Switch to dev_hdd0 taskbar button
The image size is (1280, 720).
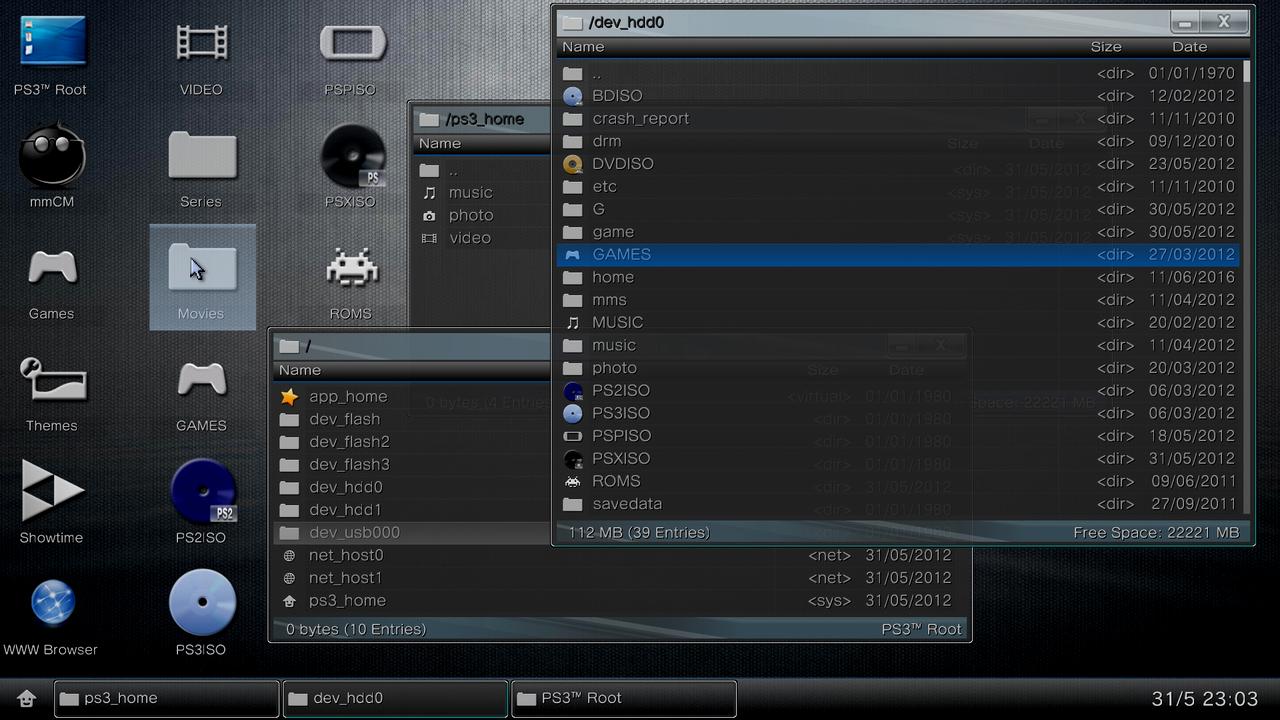[x=395, y=698]
